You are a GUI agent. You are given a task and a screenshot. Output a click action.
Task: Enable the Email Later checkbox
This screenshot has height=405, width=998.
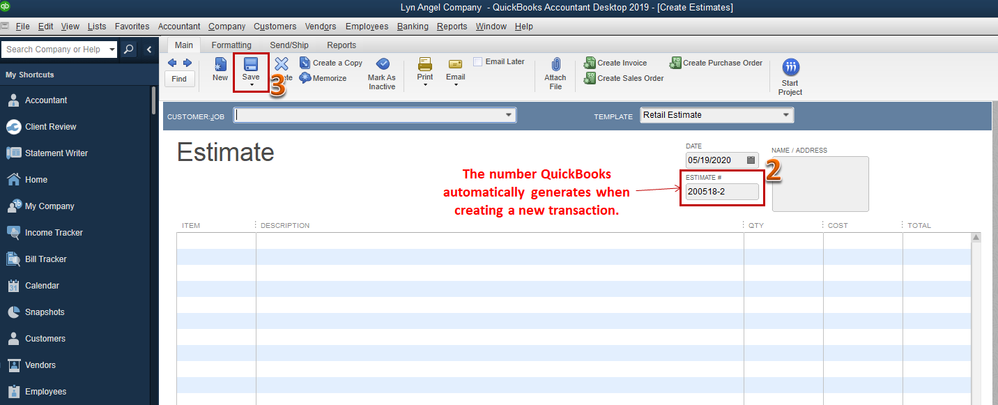(x=477, y=62)
